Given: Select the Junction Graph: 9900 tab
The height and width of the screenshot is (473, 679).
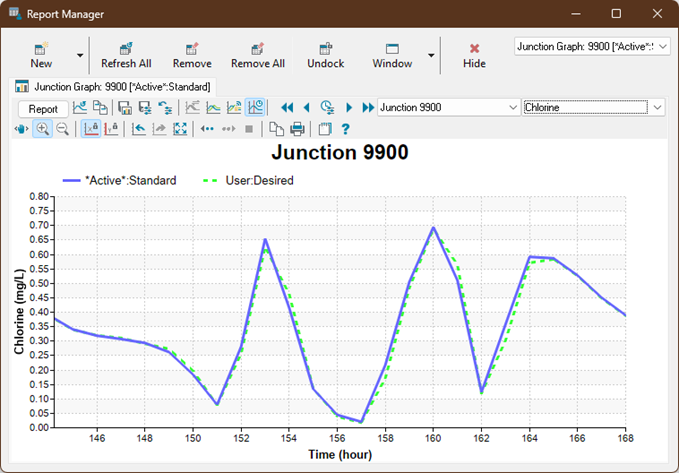Looking at the screenshot, I should coord(113,87).
